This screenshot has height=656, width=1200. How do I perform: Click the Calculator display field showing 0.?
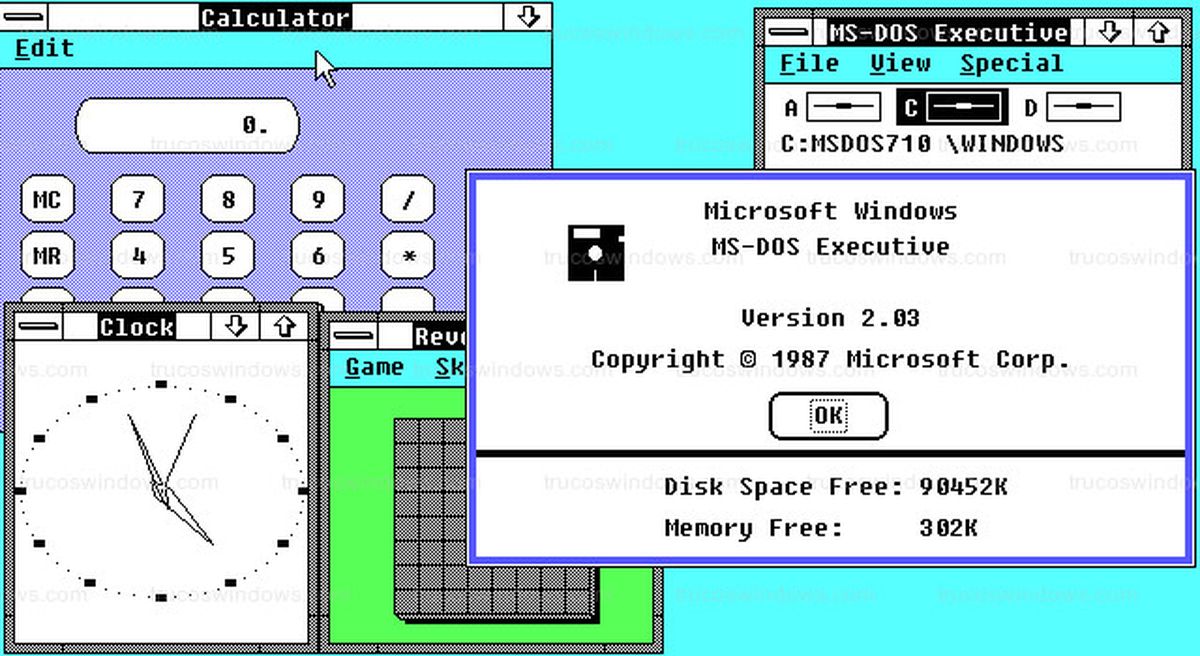187,125
